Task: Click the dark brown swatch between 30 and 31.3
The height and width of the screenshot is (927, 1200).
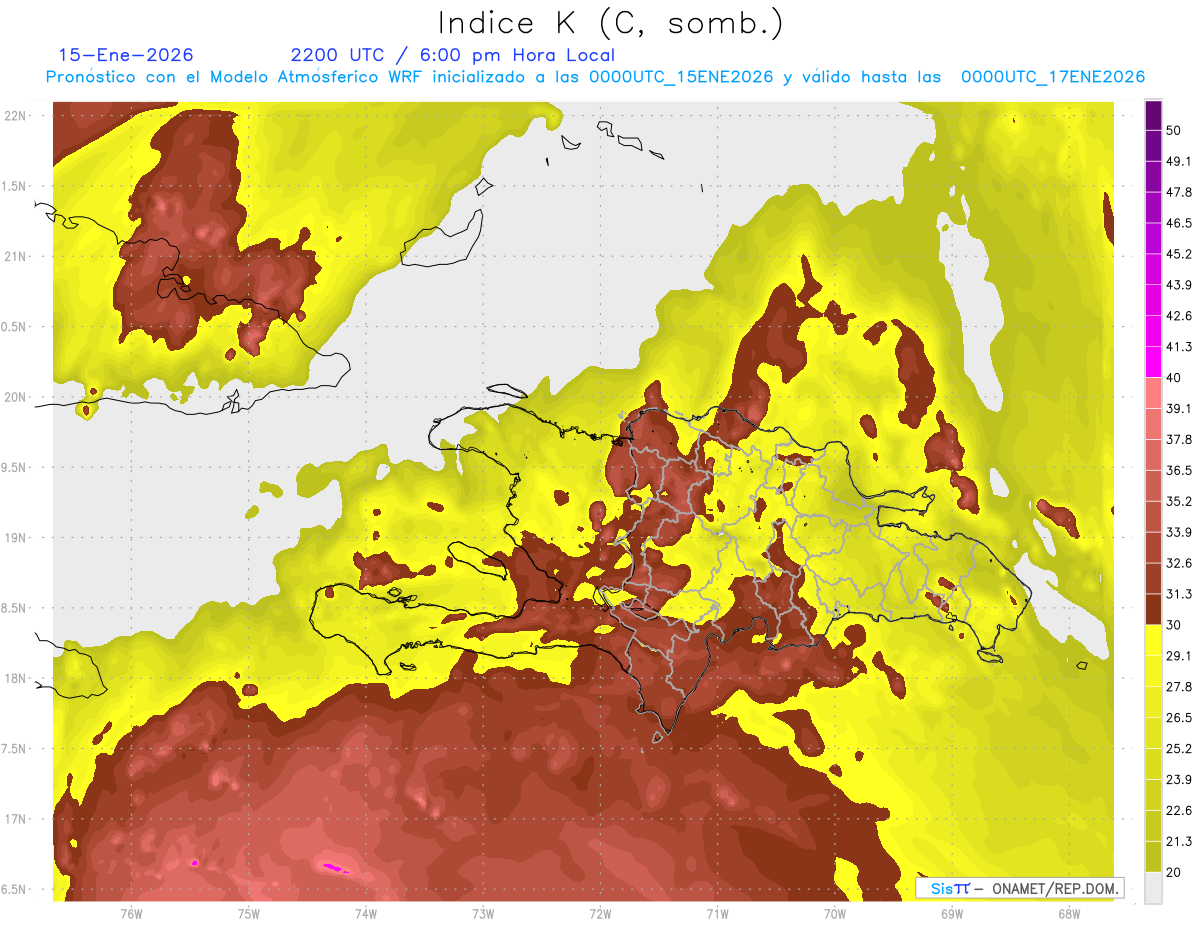Action: (1153, 609)
